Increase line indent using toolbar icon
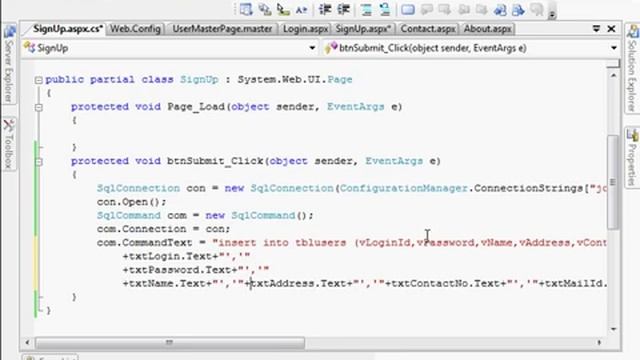640x360 pixels. click(x=344, y=9)
